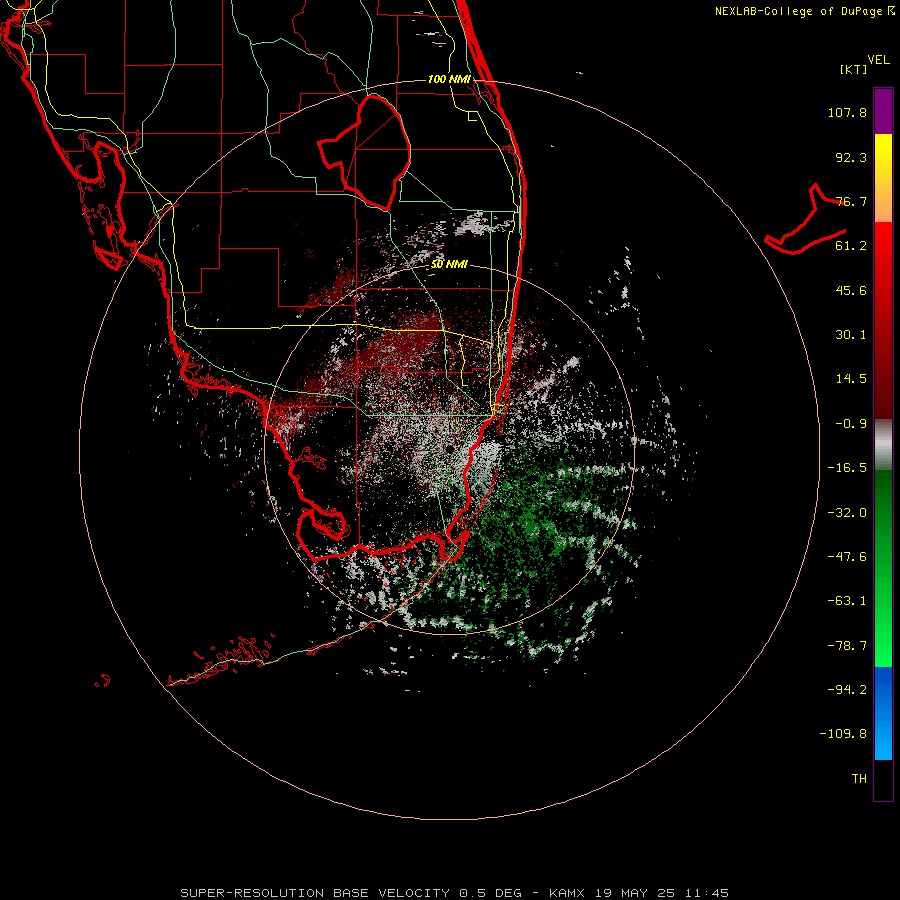Click the TH legend label
The height and width of the screenshot is (900, 900).
(859, 779)
